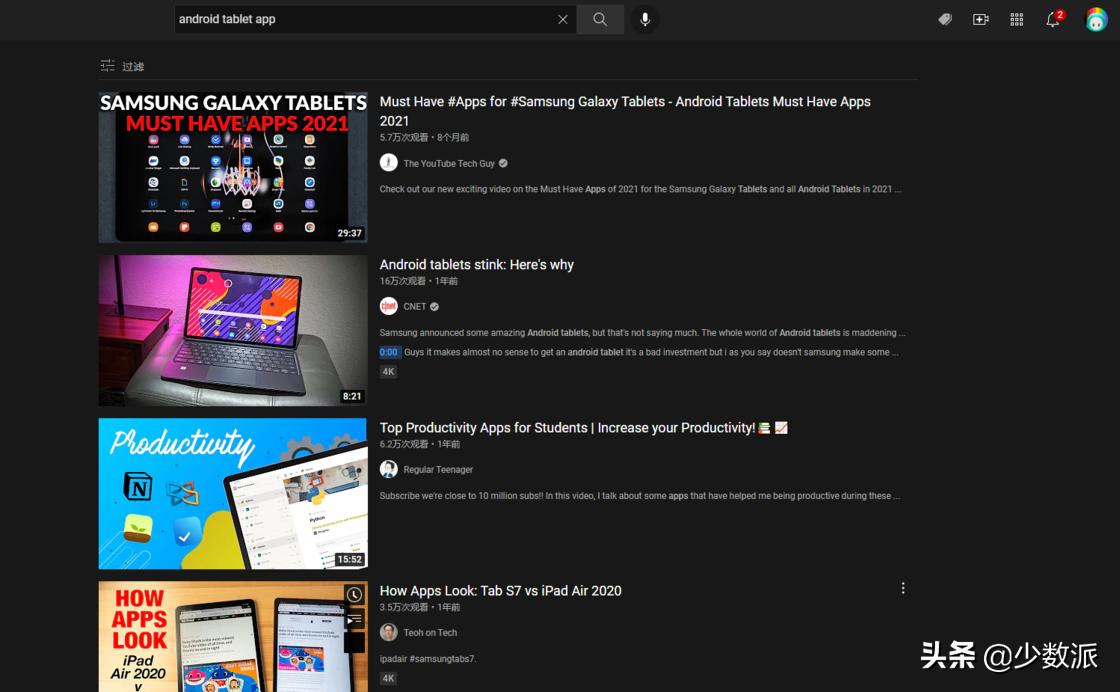Click the CNET channel logo avatar

389,306
